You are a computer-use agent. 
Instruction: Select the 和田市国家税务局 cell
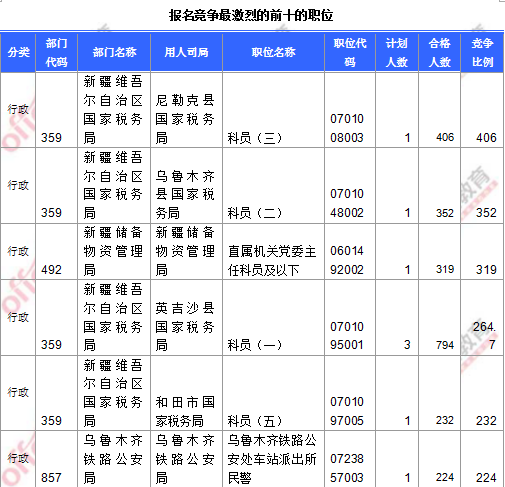pyautogui.click(x=186, y=393)
